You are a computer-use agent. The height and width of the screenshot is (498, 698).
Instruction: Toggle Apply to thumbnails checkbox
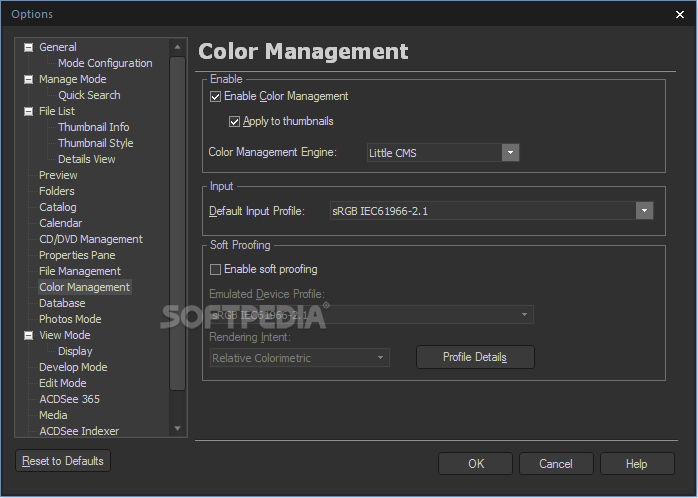click(234, 122)
